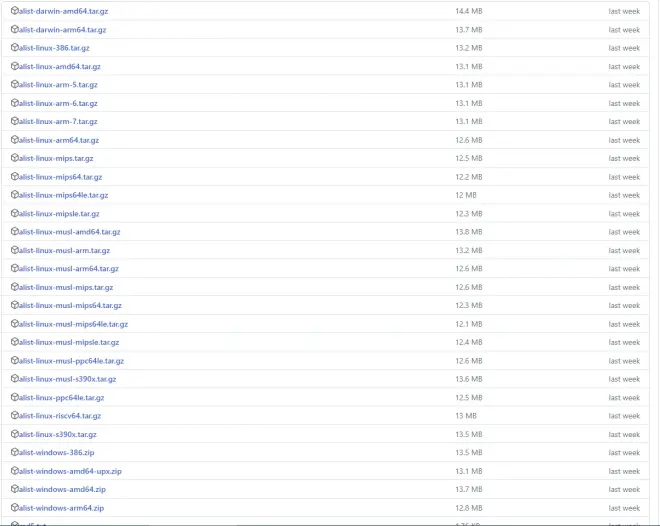The width and height of the screenshot is (660, 526).
Task: Click 12.1 MB size of musl-mips64le row
Action: 468,324
